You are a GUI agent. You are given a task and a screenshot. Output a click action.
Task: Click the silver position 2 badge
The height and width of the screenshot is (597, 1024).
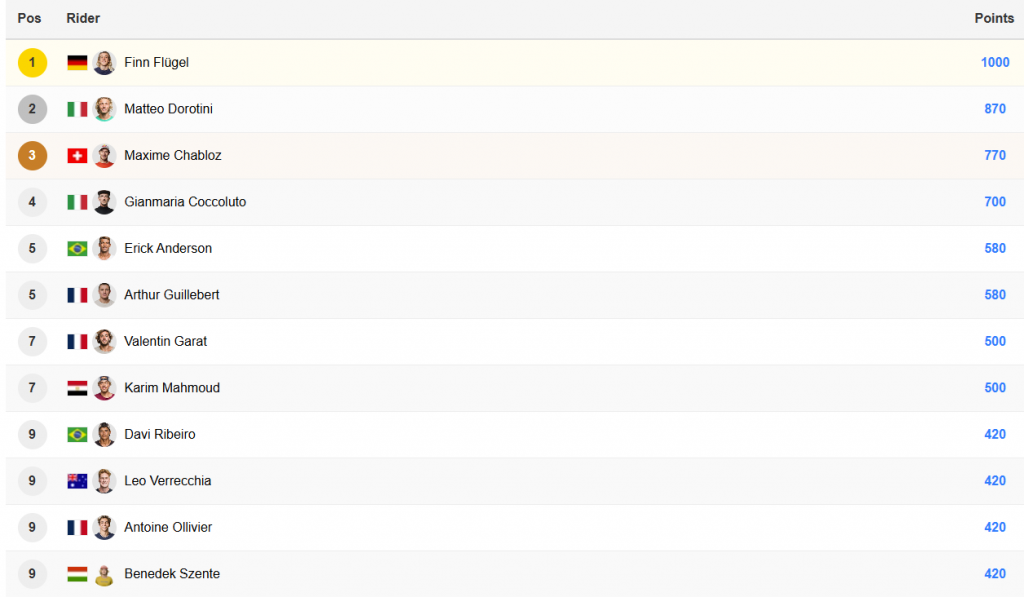click(32, 109)
